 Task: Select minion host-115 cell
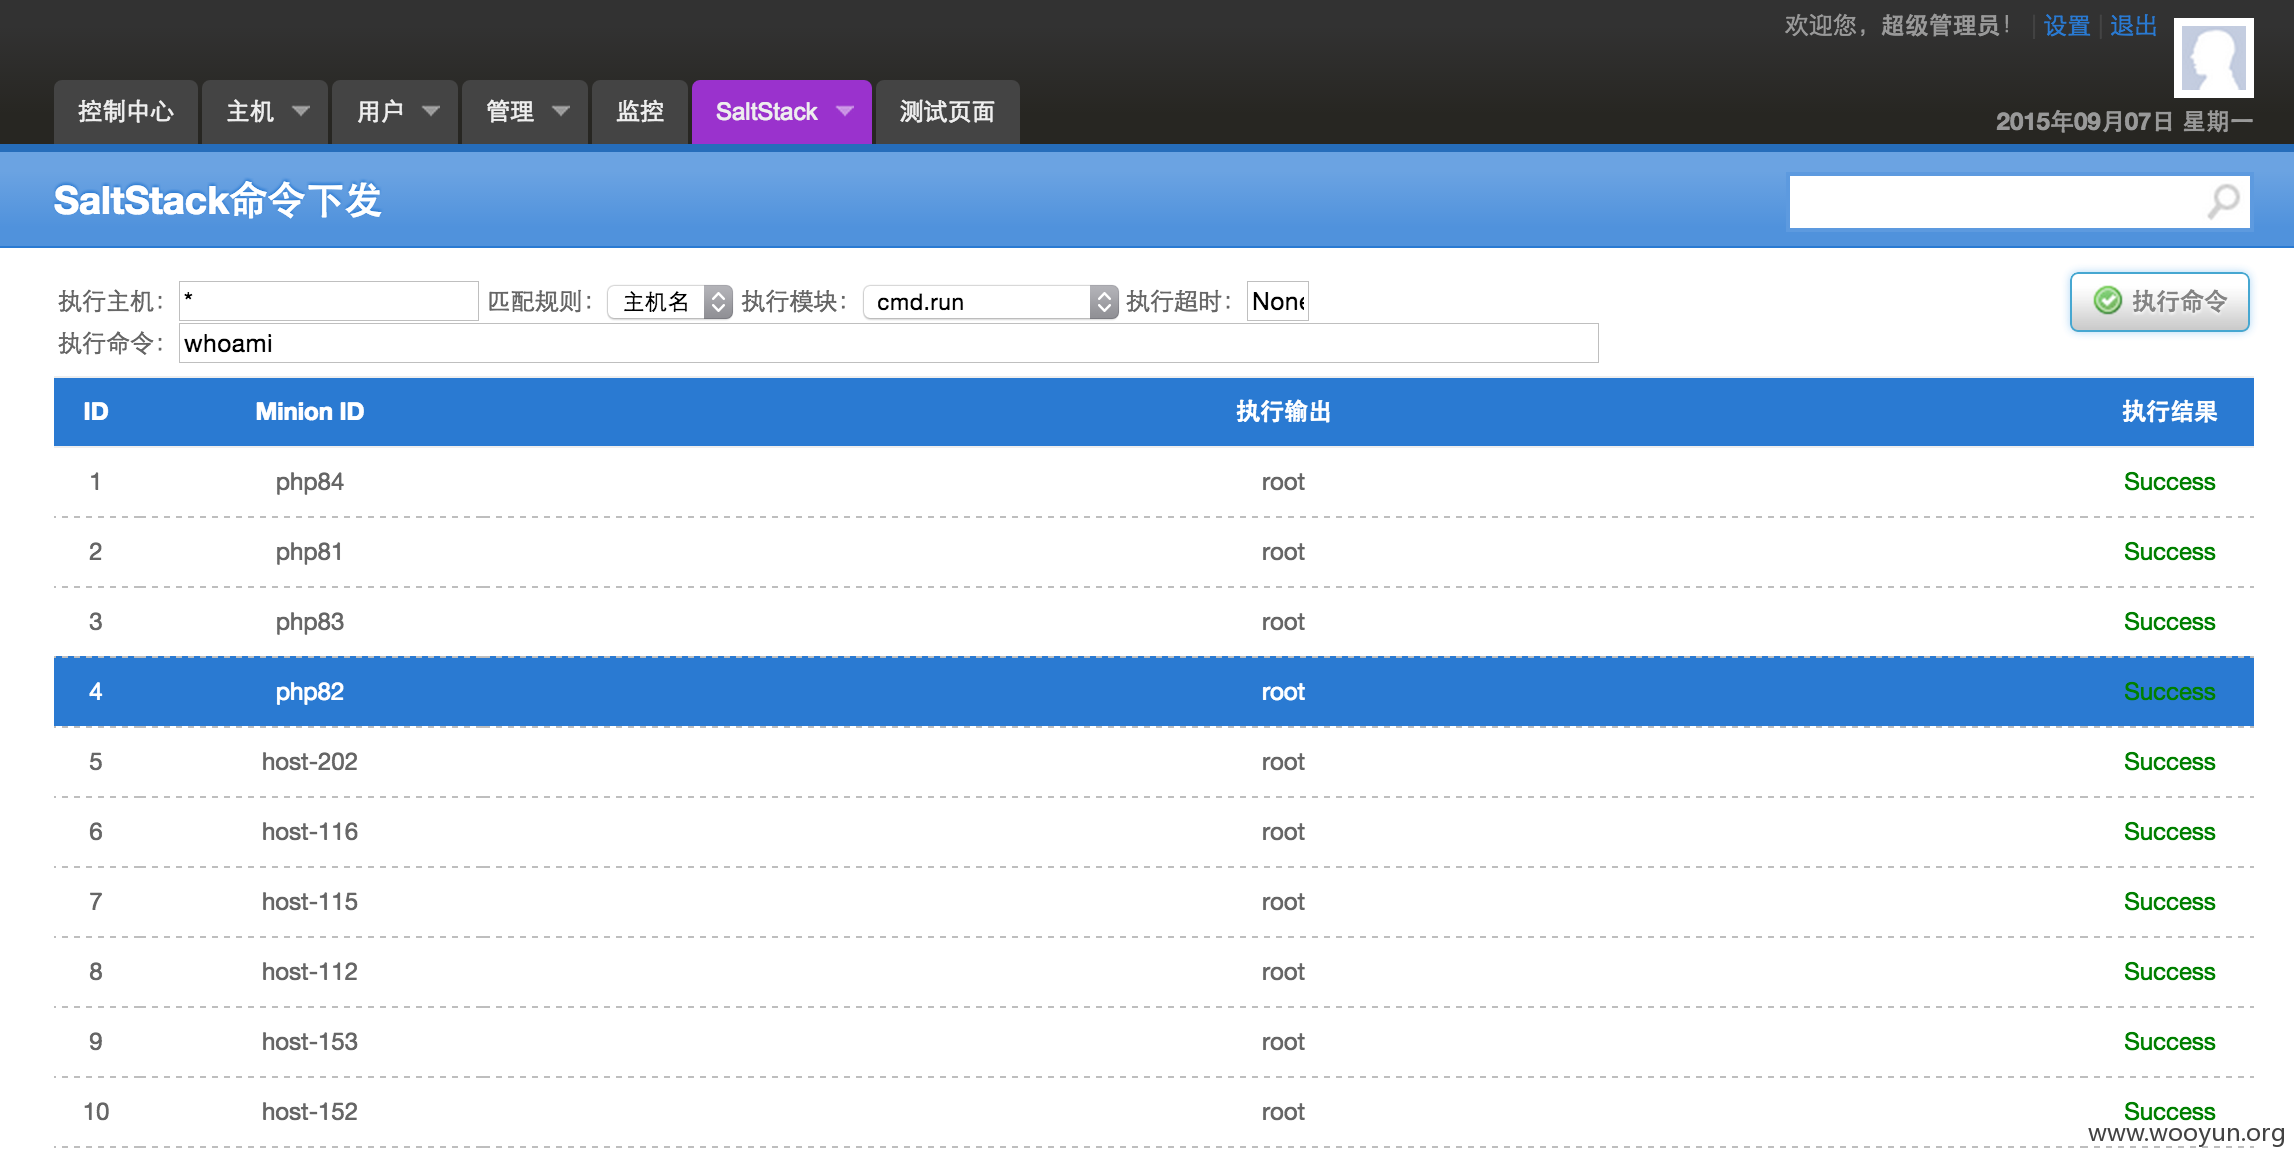[310, 902]
